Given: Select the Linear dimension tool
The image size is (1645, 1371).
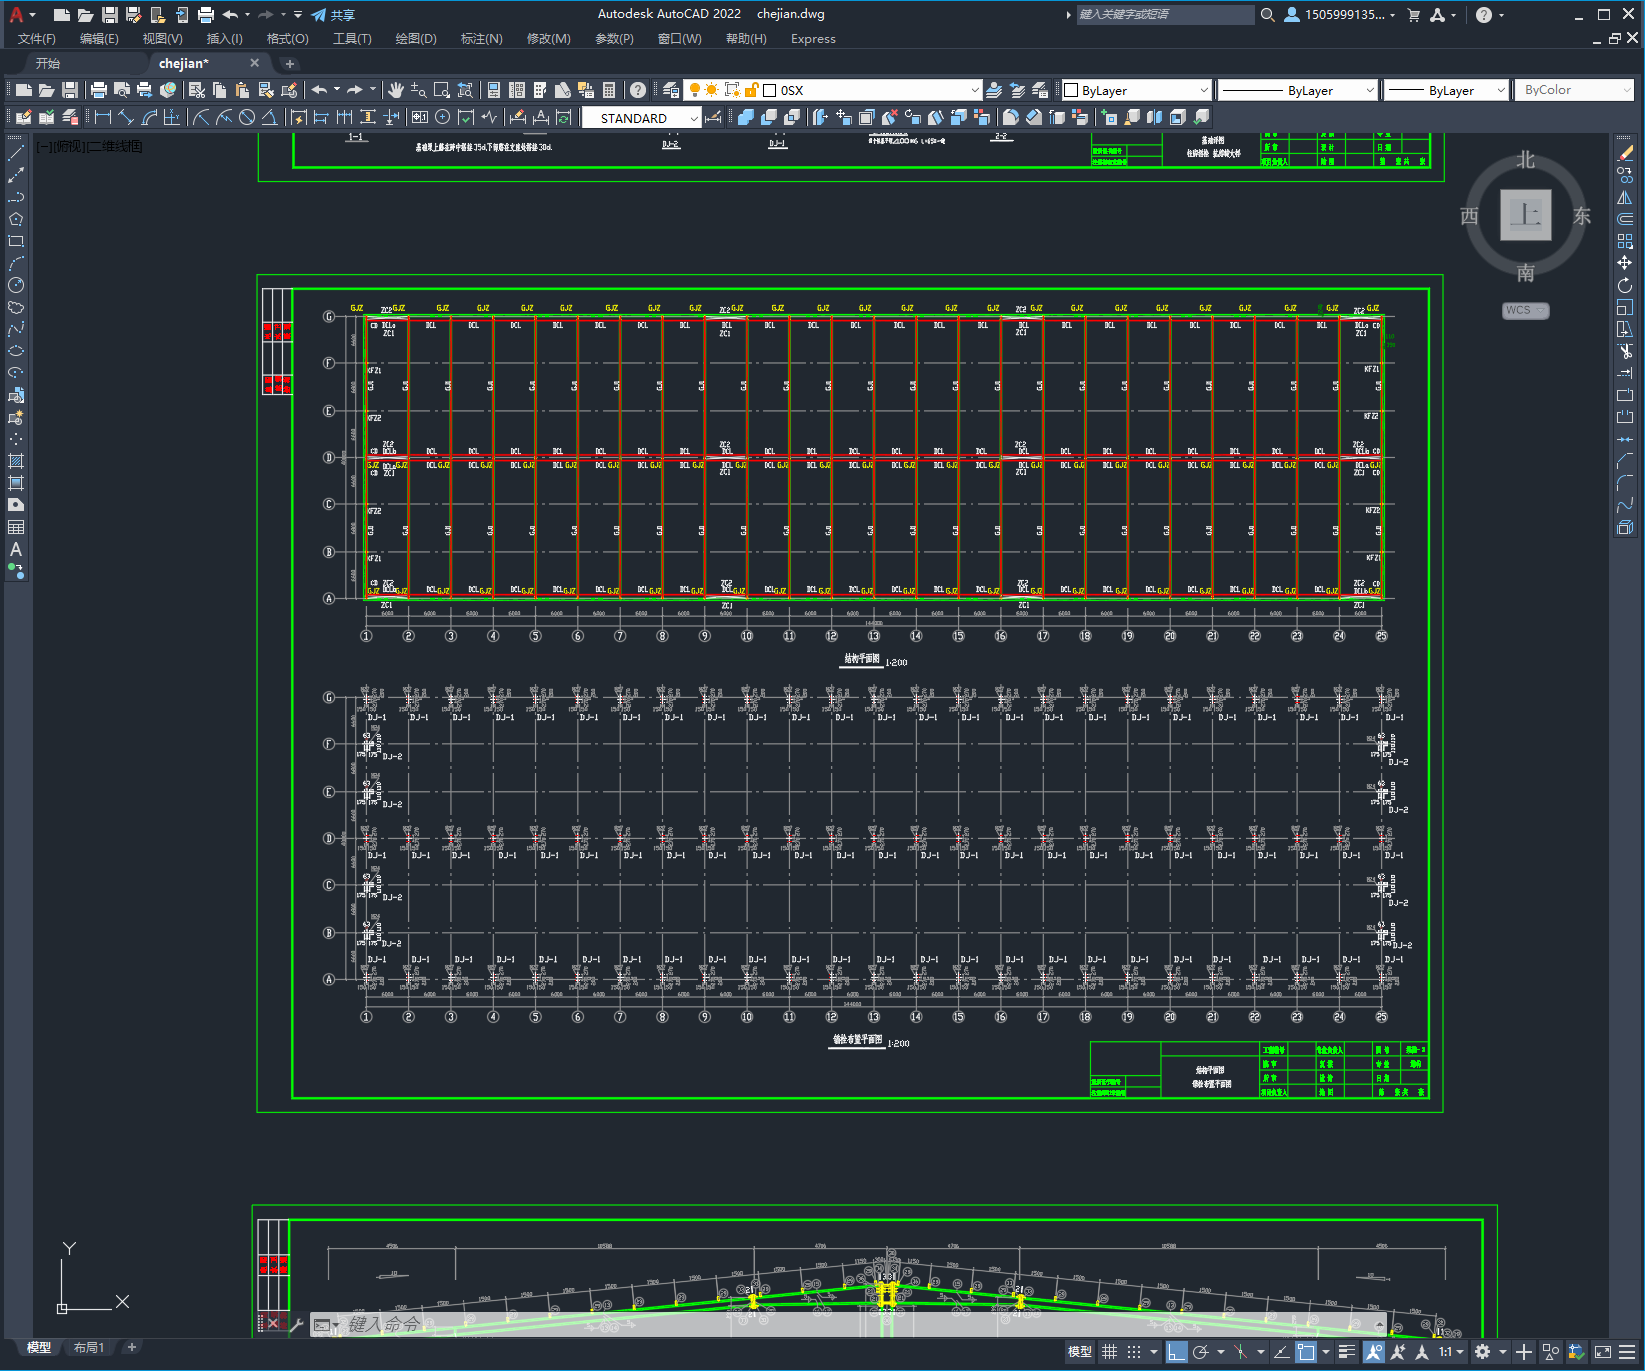Looking at the screenshot, I should pyautogui.click(x=103, y=117).
